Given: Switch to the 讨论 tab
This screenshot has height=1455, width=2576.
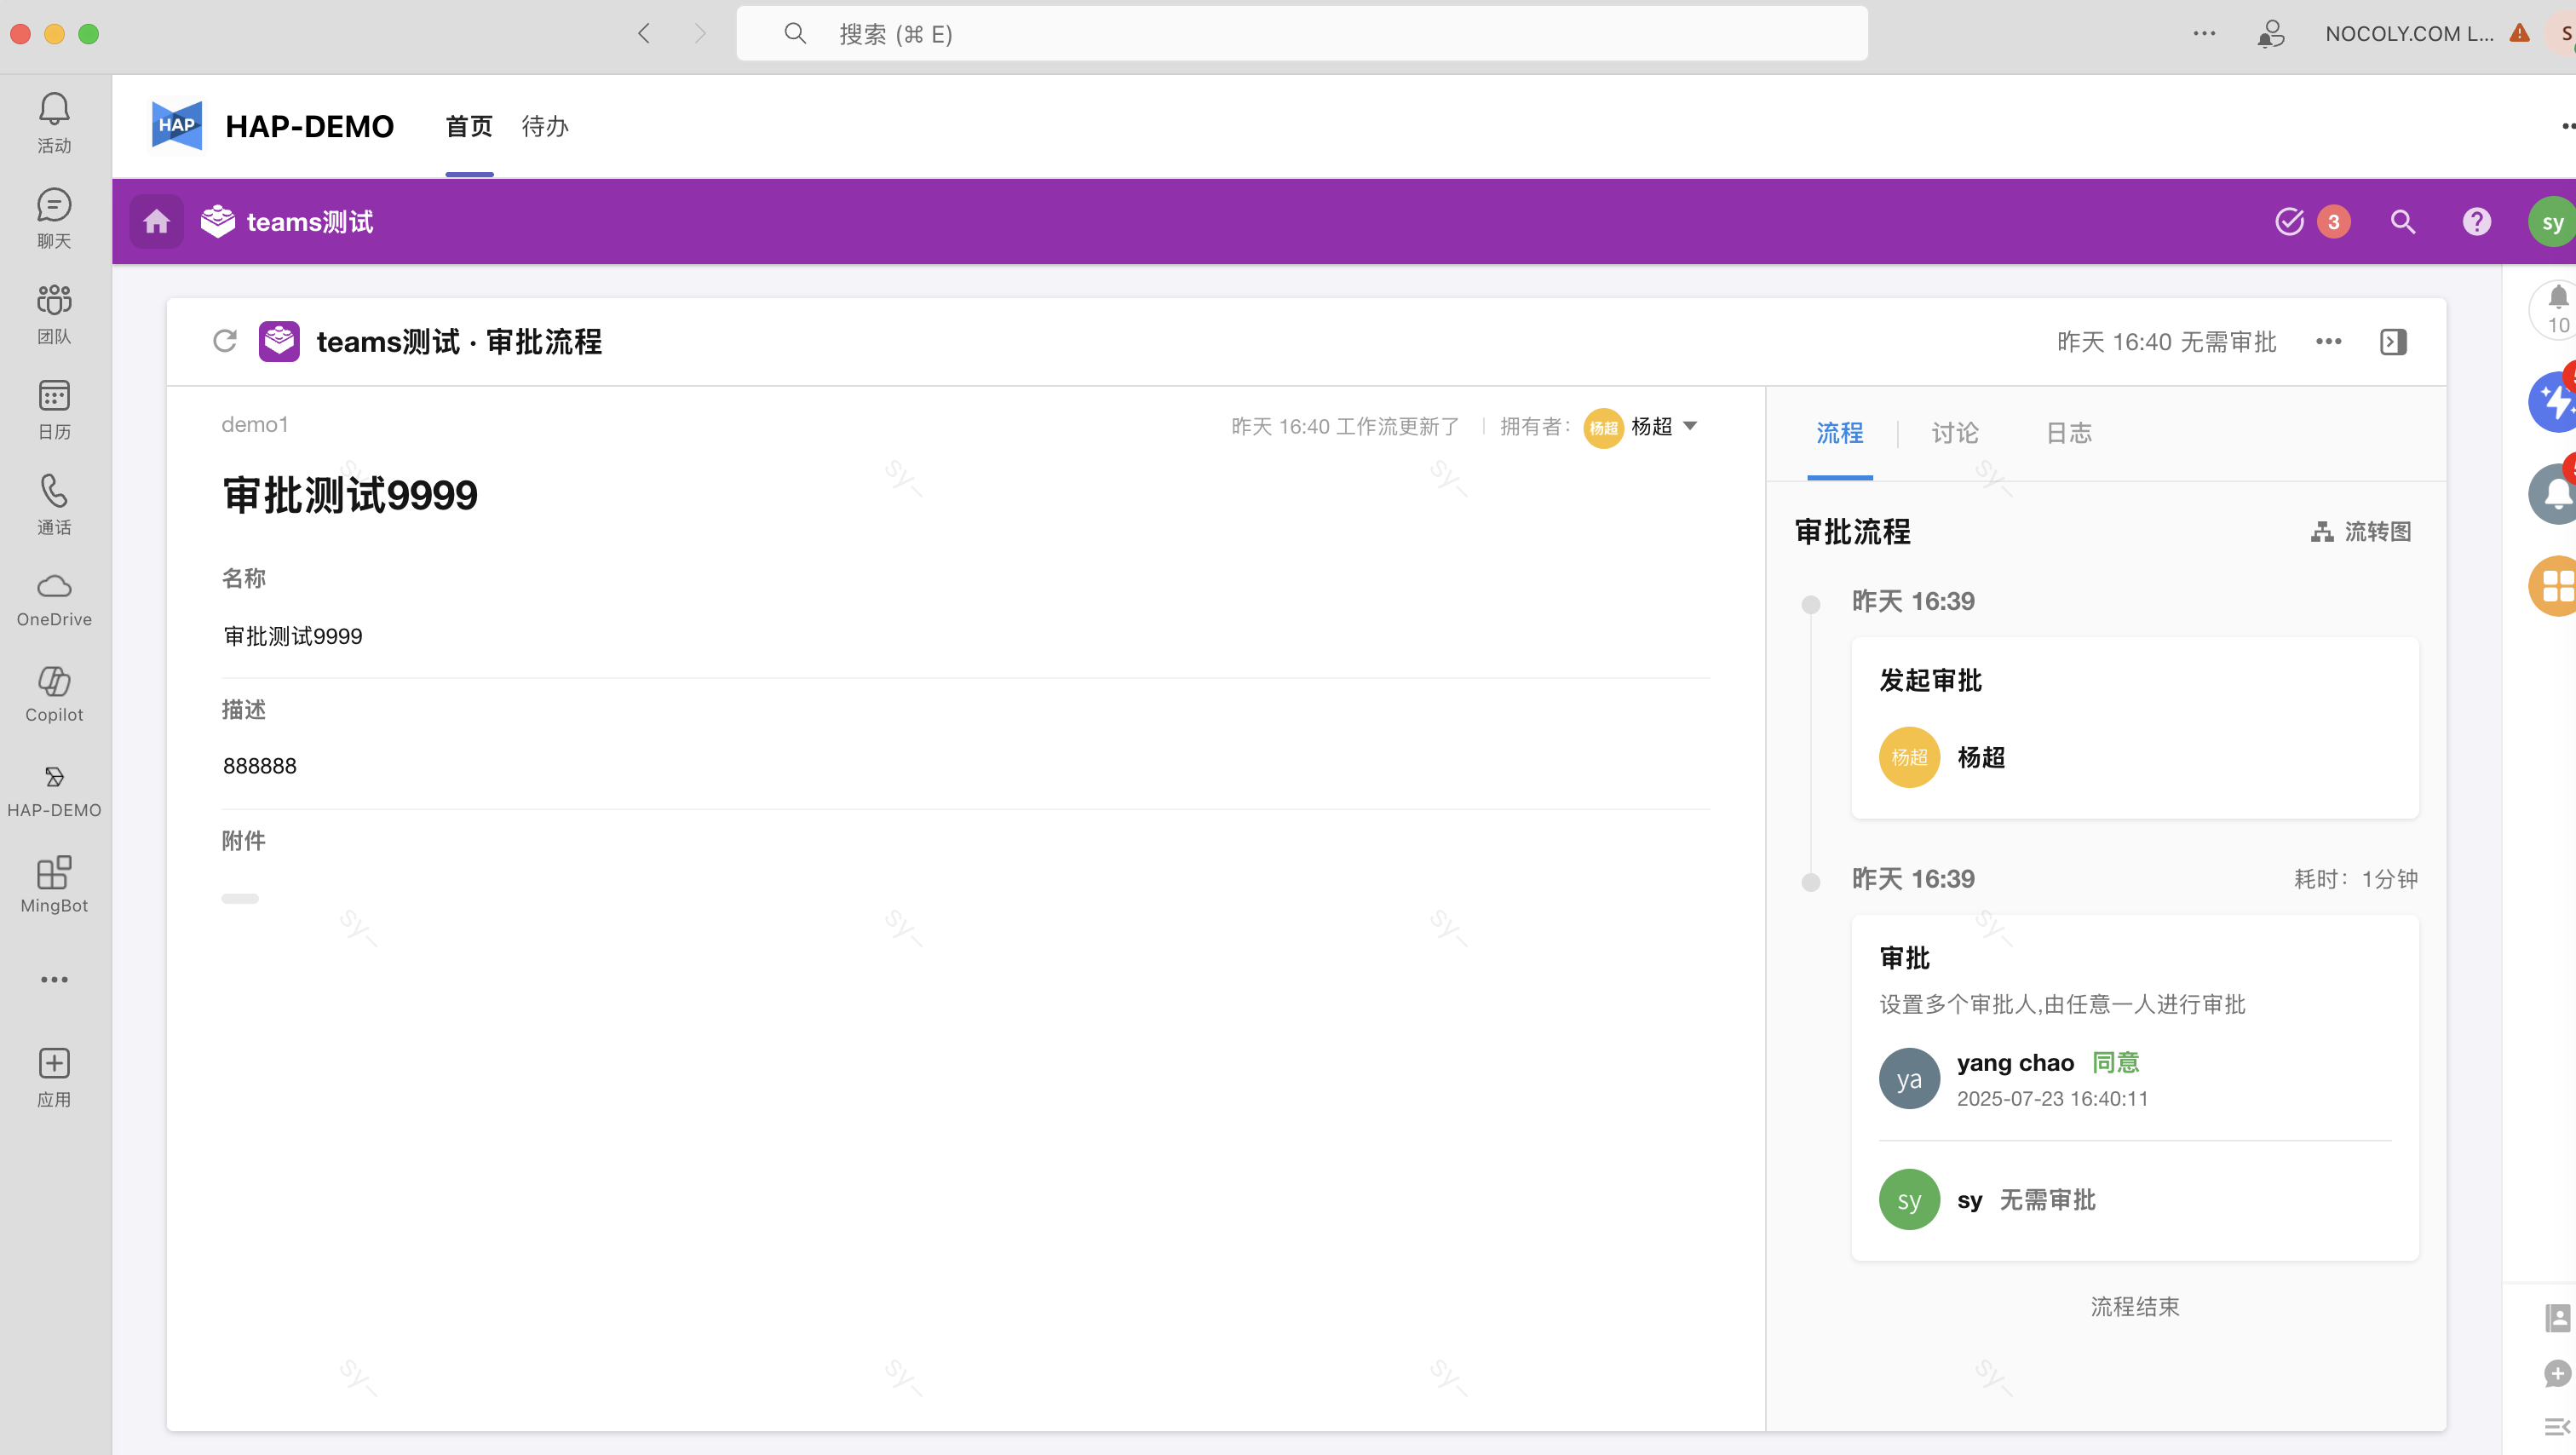Looking at the screenshot, I should click(x=1954, y=433).
